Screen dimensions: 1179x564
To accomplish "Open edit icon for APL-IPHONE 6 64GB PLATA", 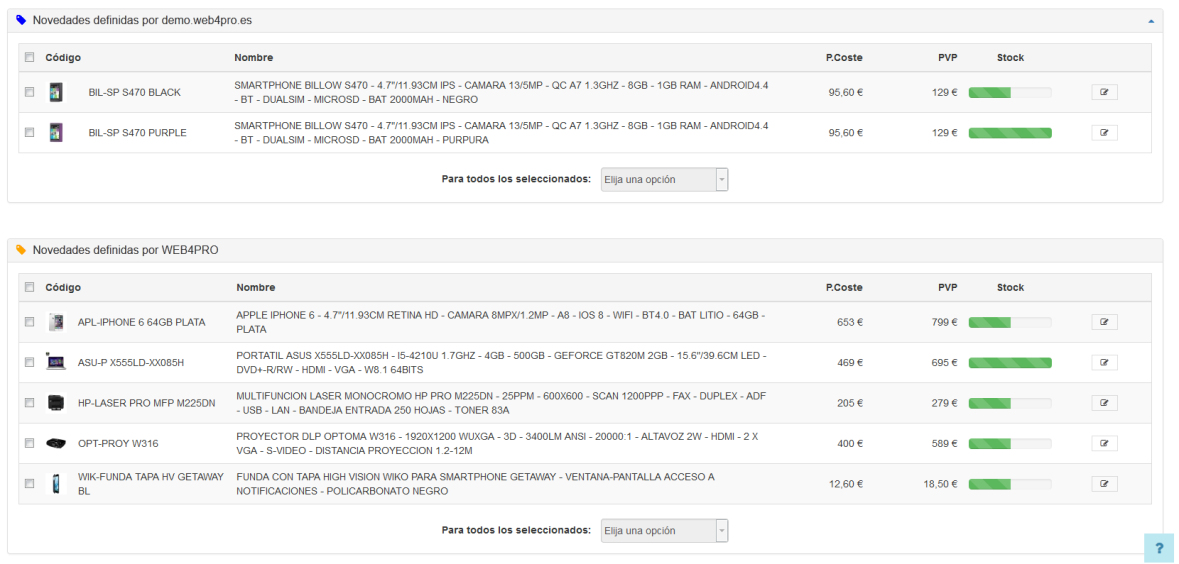I will coord(1105,322).
